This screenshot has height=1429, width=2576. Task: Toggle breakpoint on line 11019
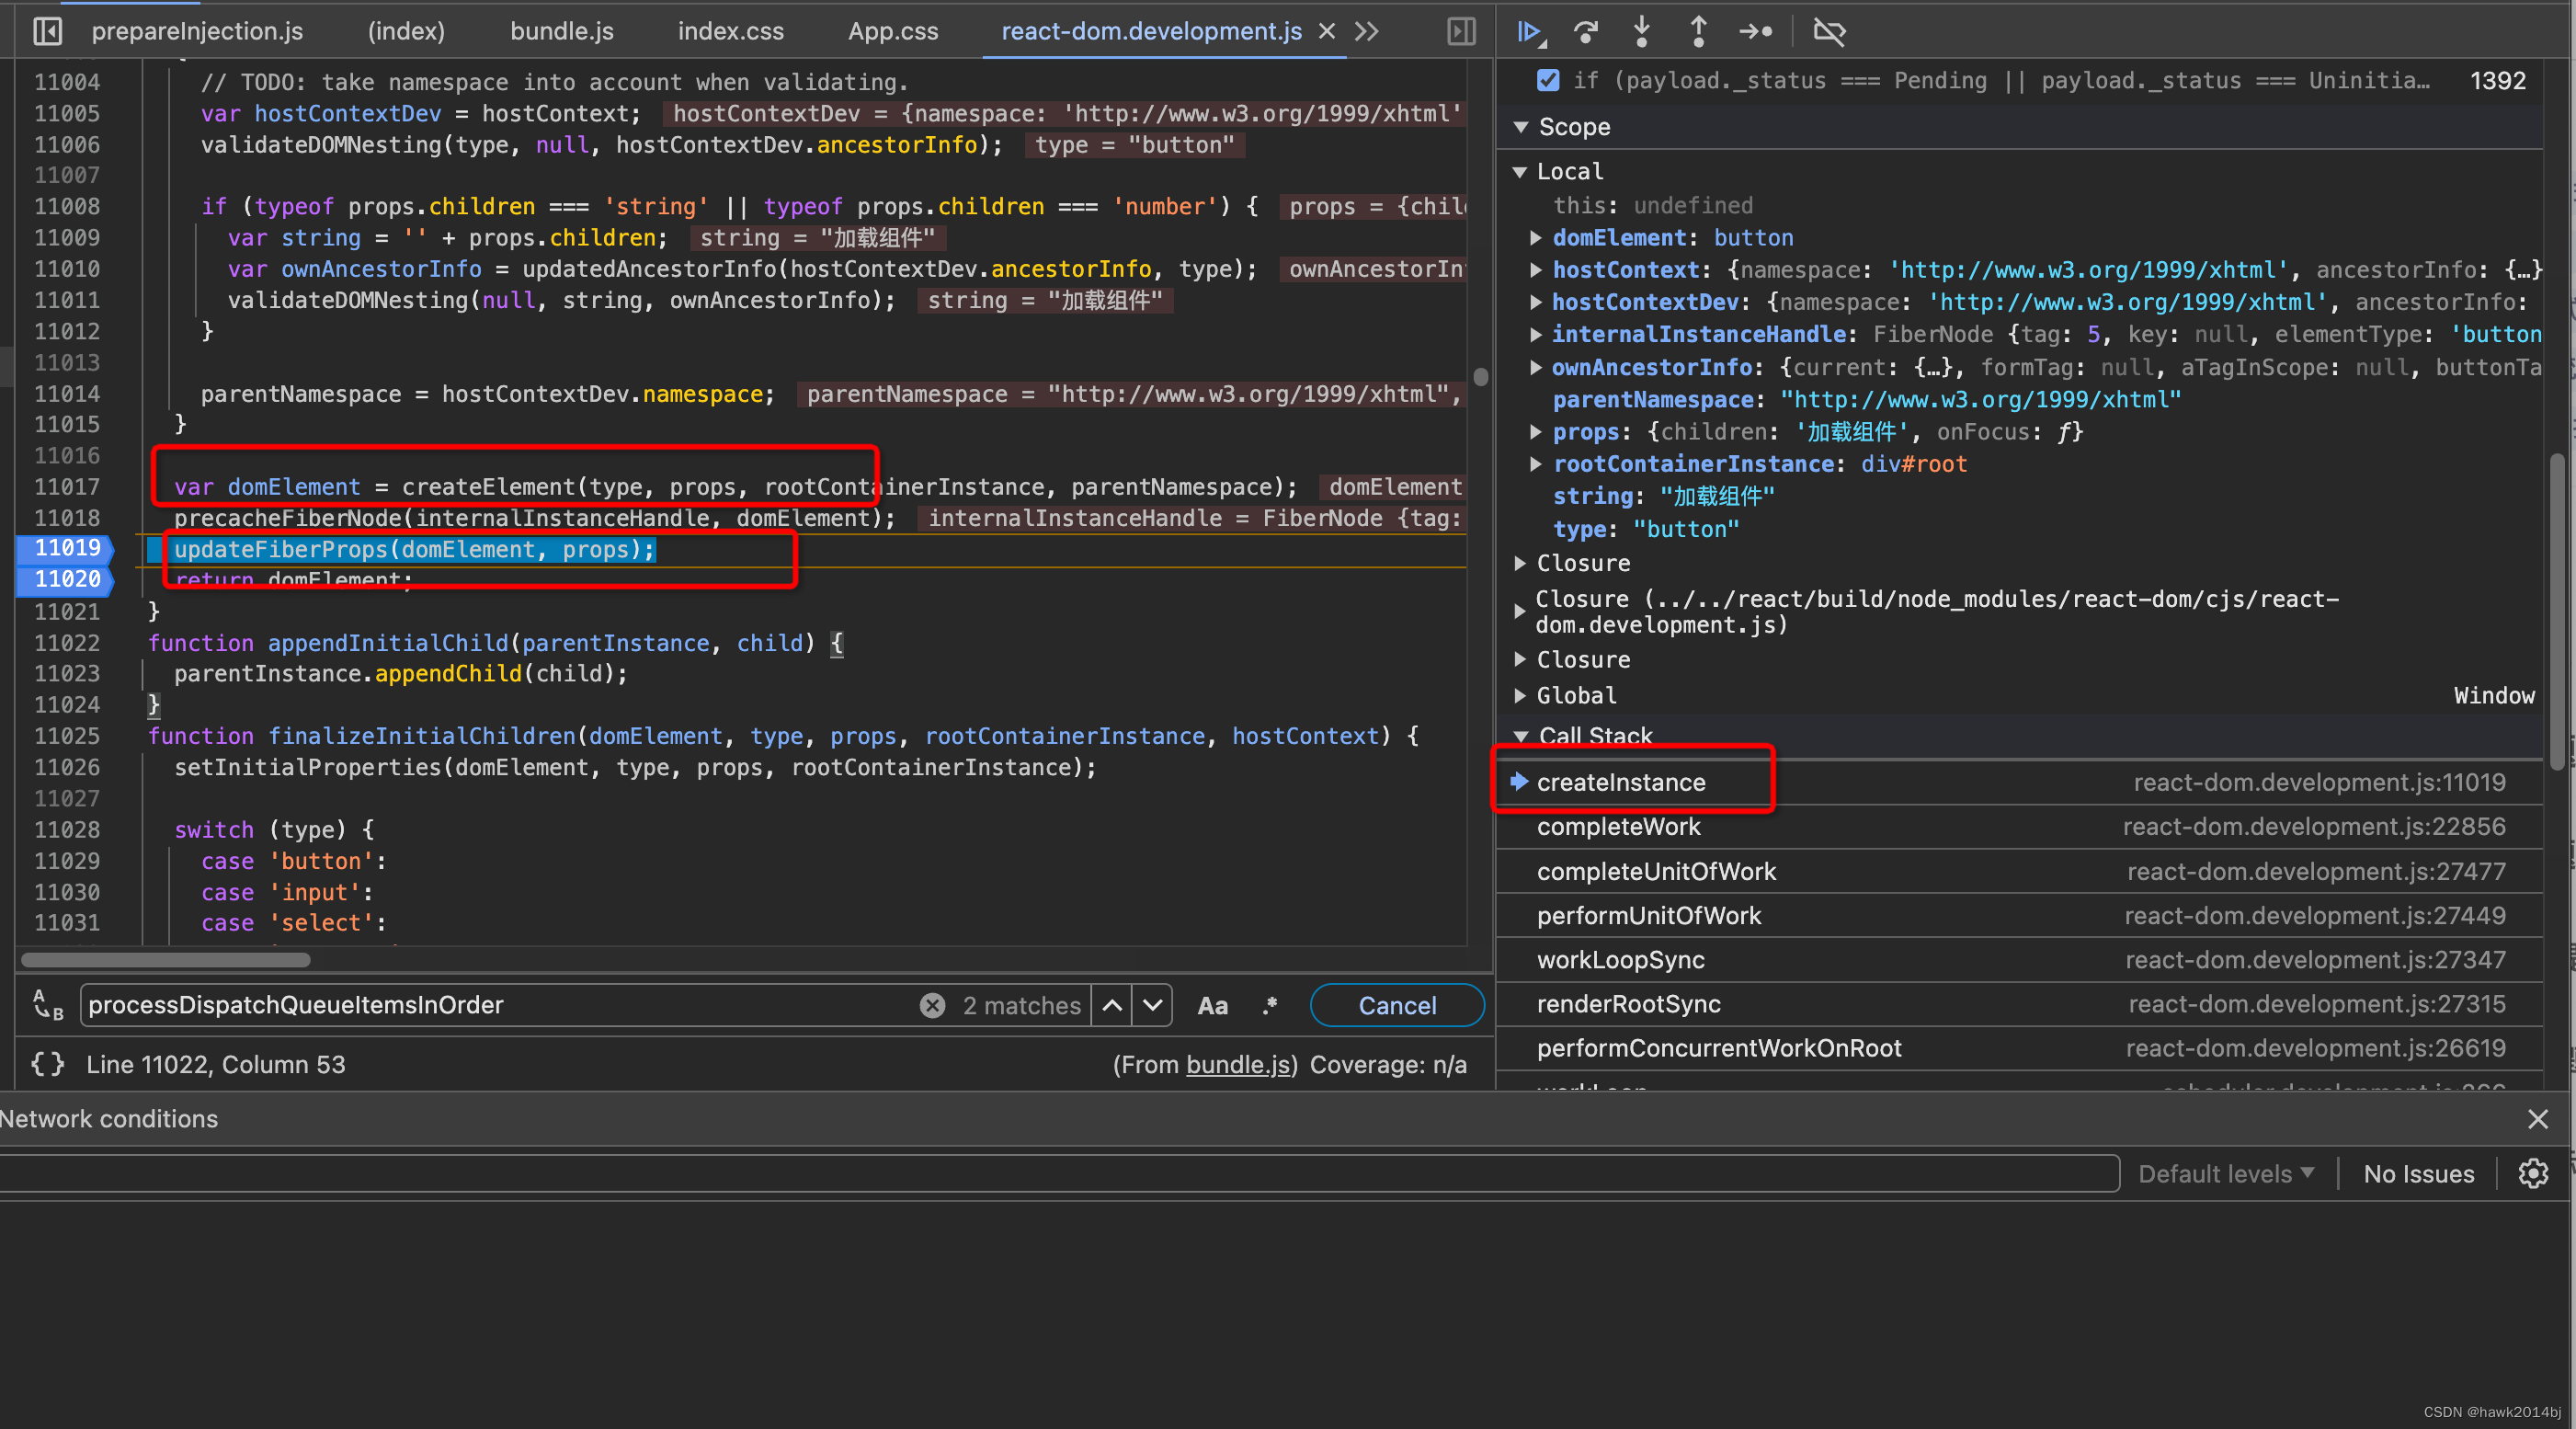66,548
